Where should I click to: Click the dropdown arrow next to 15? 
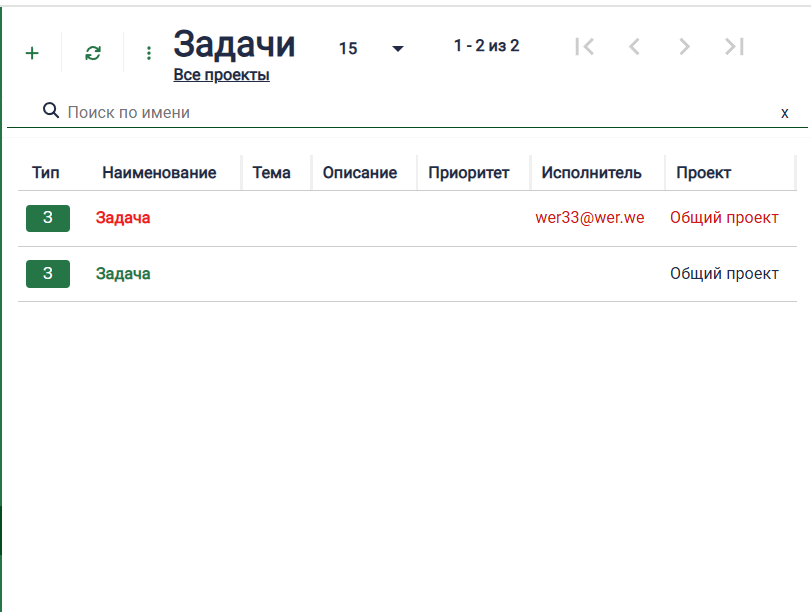[x=397, y=48]
